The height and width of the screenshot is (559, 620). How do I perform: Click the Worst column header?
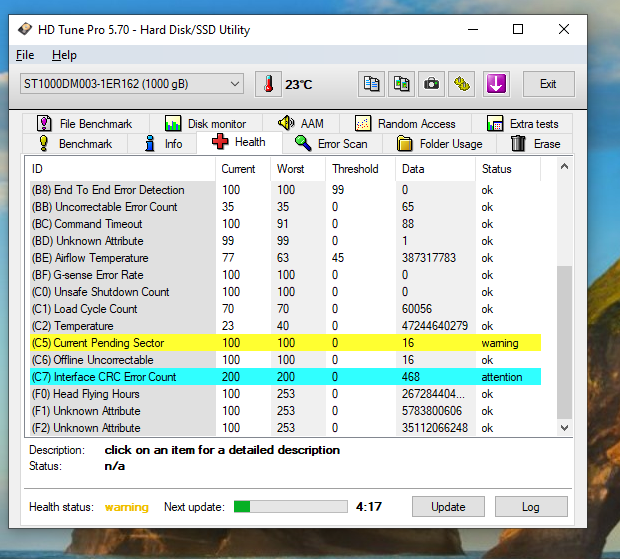point(298,169)
